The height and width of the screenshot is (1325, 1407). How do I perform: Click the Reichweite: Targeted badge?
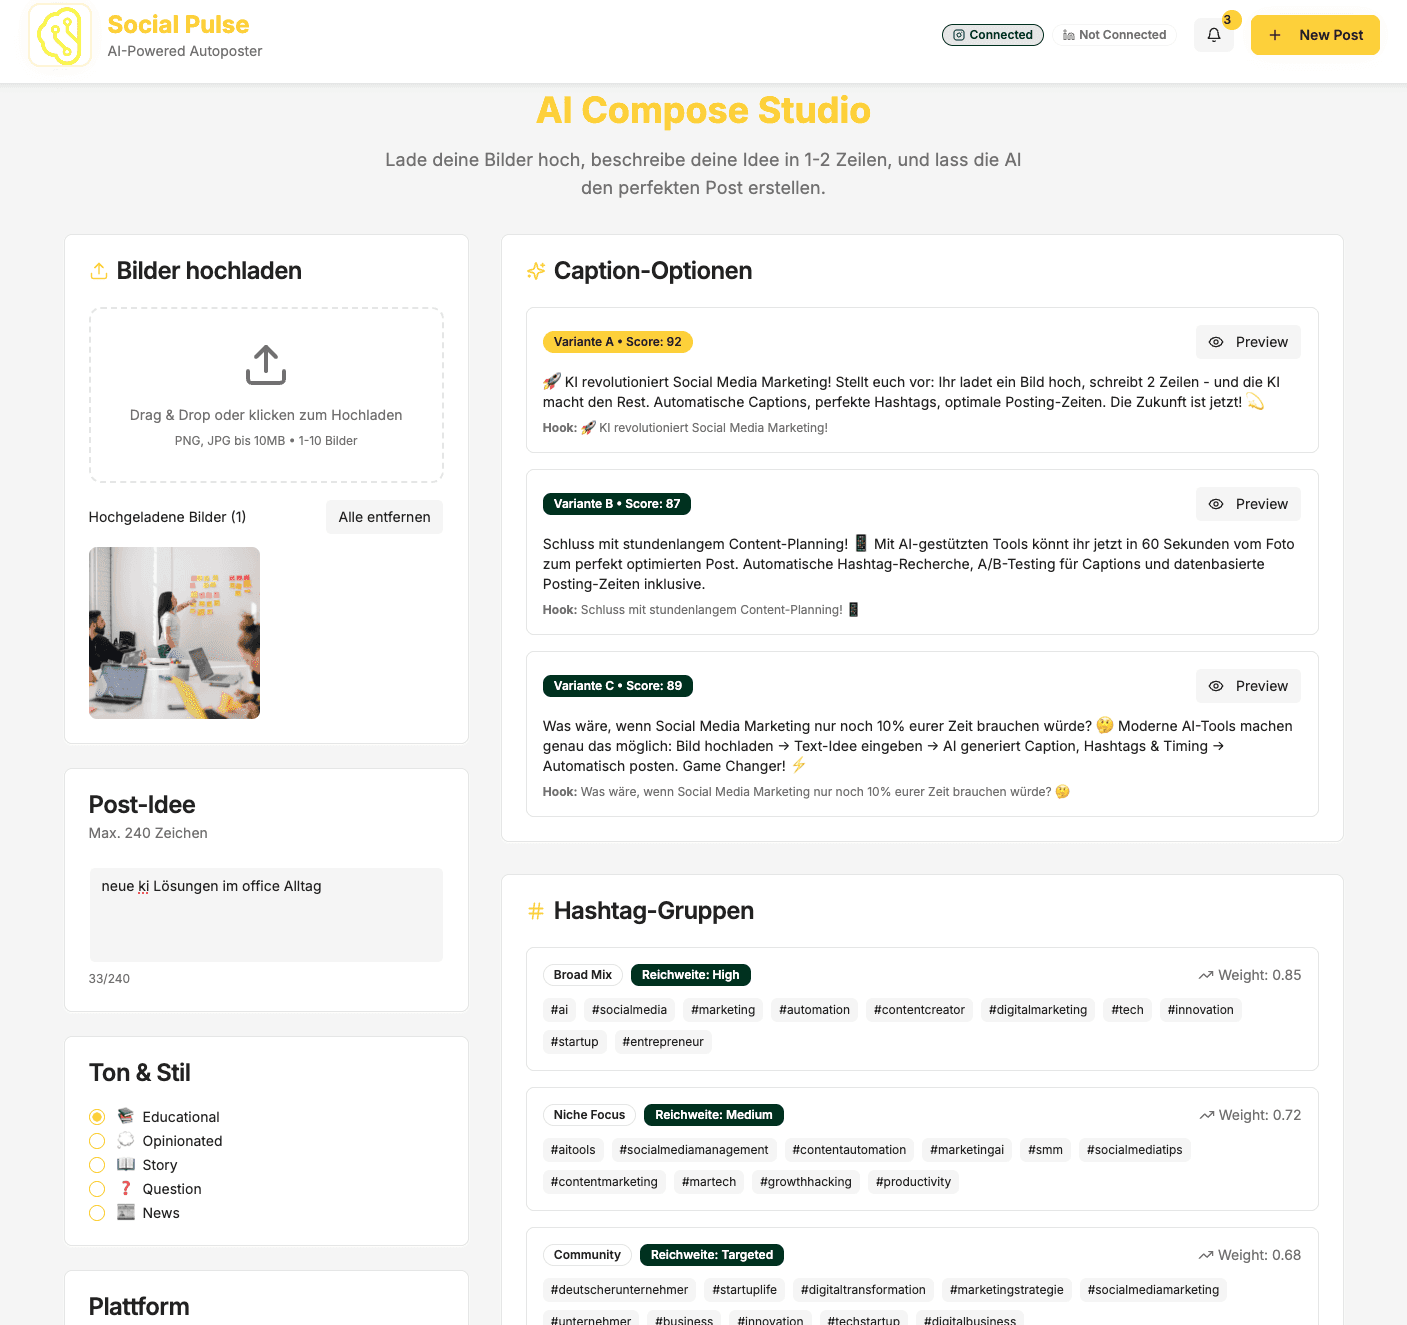coord(712,1255)
